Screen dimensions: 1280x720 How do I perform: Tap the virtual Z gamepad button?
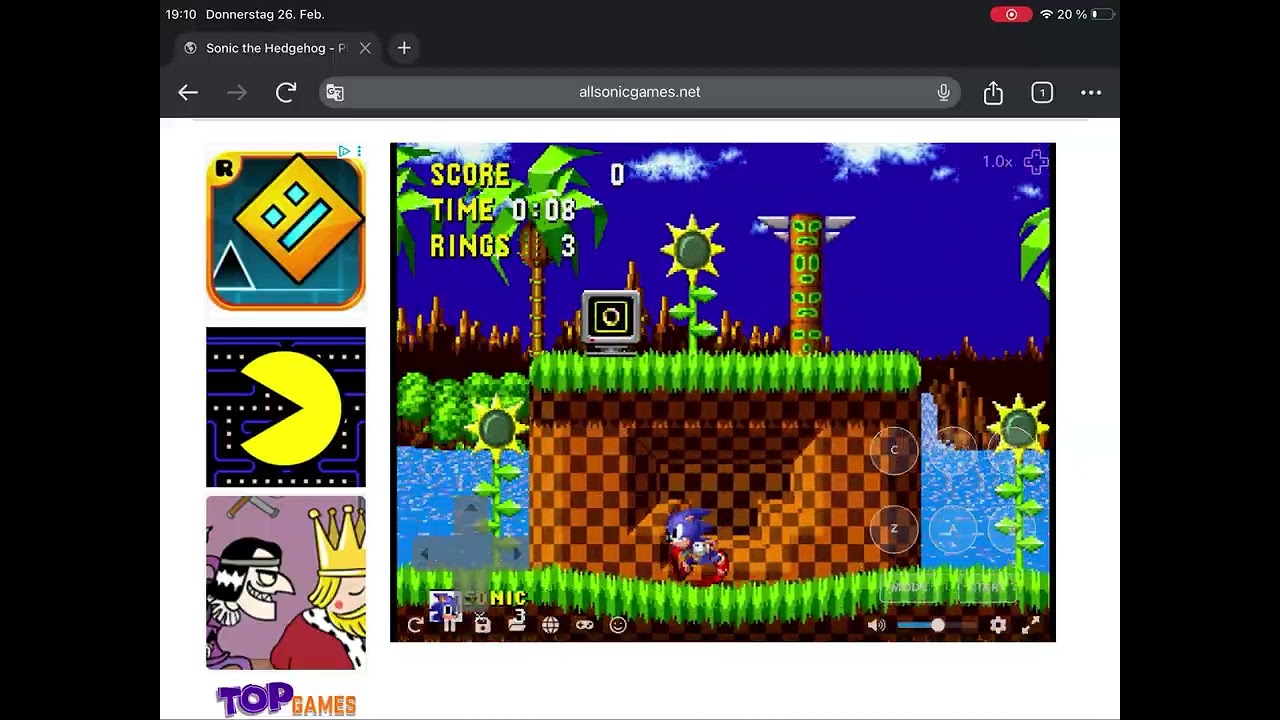pyautogui.click(x=894, y=529)
